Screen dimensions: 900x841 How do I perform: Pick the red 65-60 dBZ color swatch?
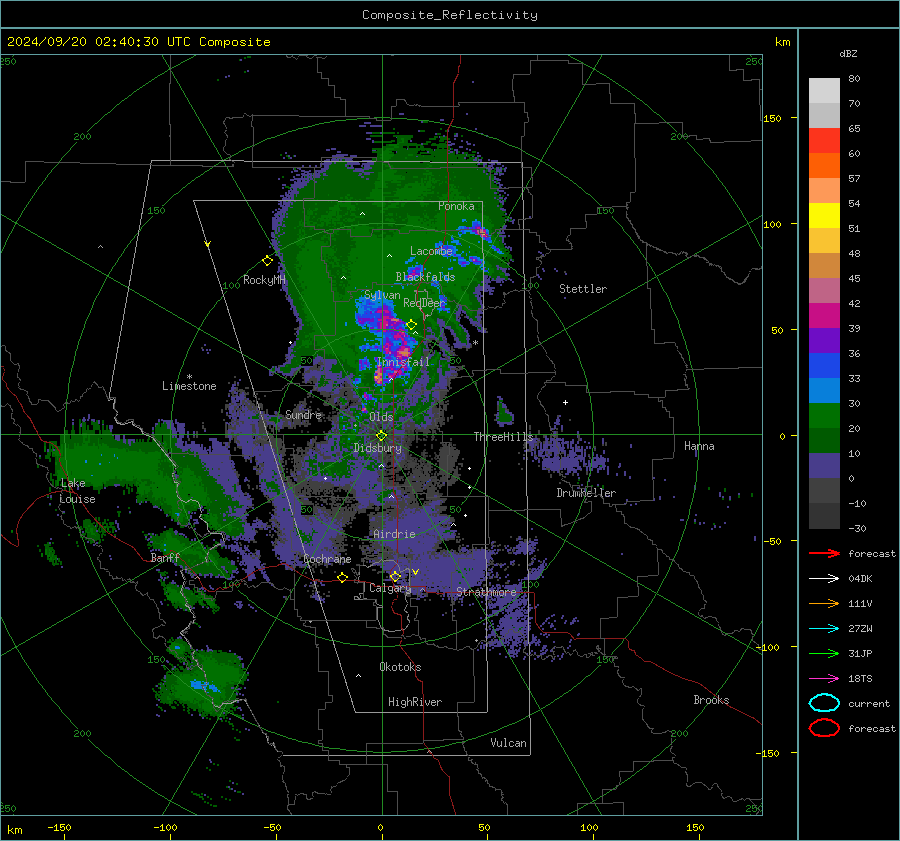pos(824,141)
